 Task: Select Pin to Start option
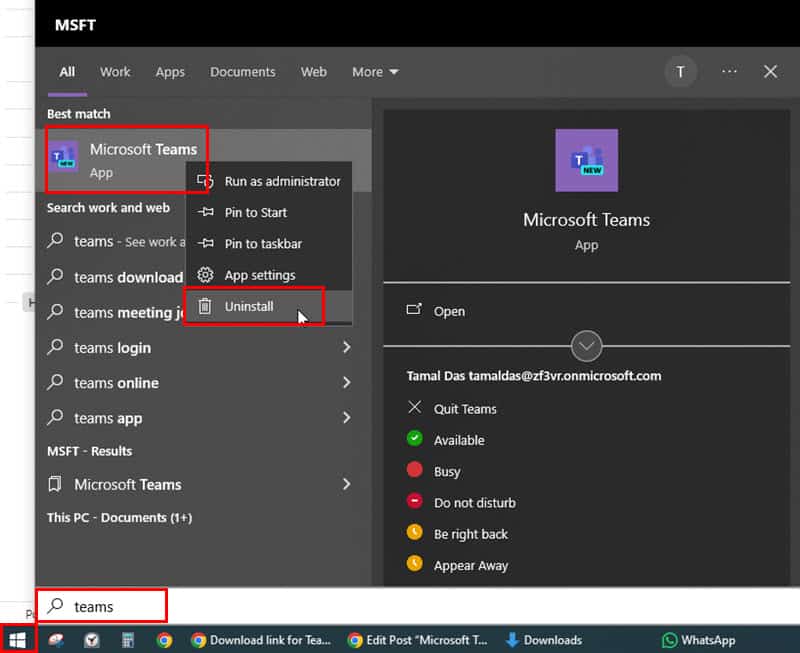[269, 212]
